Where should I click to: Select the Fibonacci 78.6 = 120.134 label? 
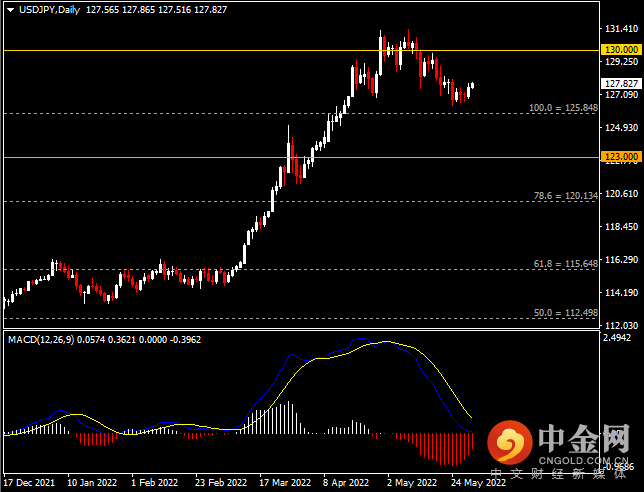coord(566,196)
